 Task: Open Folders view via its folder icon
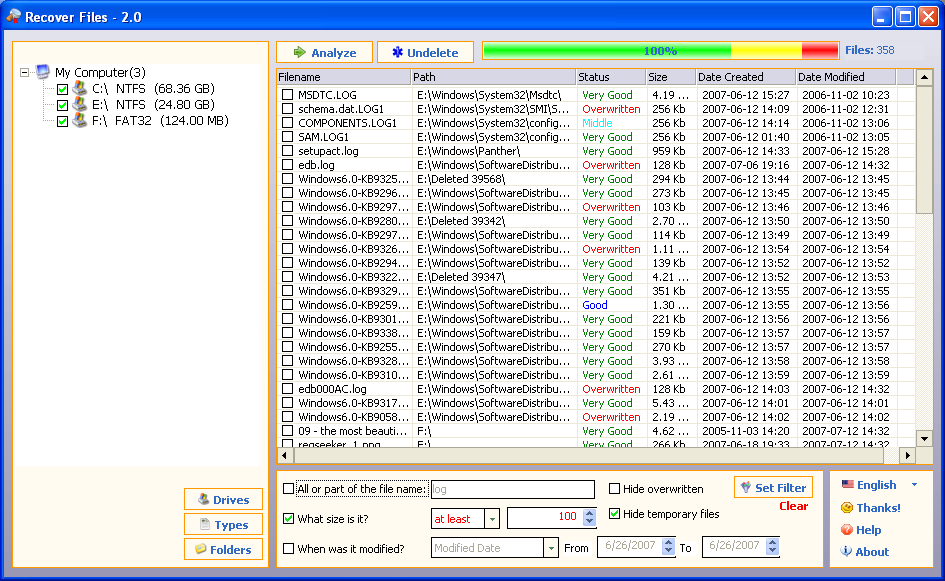pos(201,549)
